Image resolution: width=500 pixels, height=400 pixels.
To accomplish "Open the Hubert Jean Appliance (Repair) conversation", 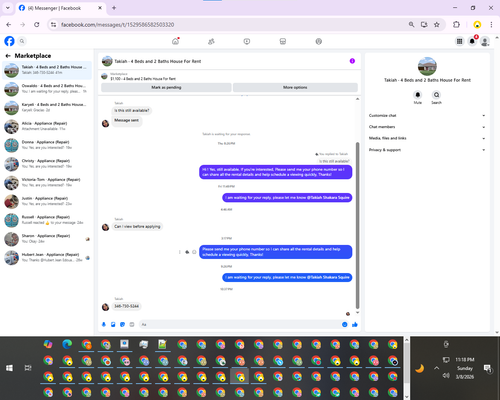I will point(47,257).
